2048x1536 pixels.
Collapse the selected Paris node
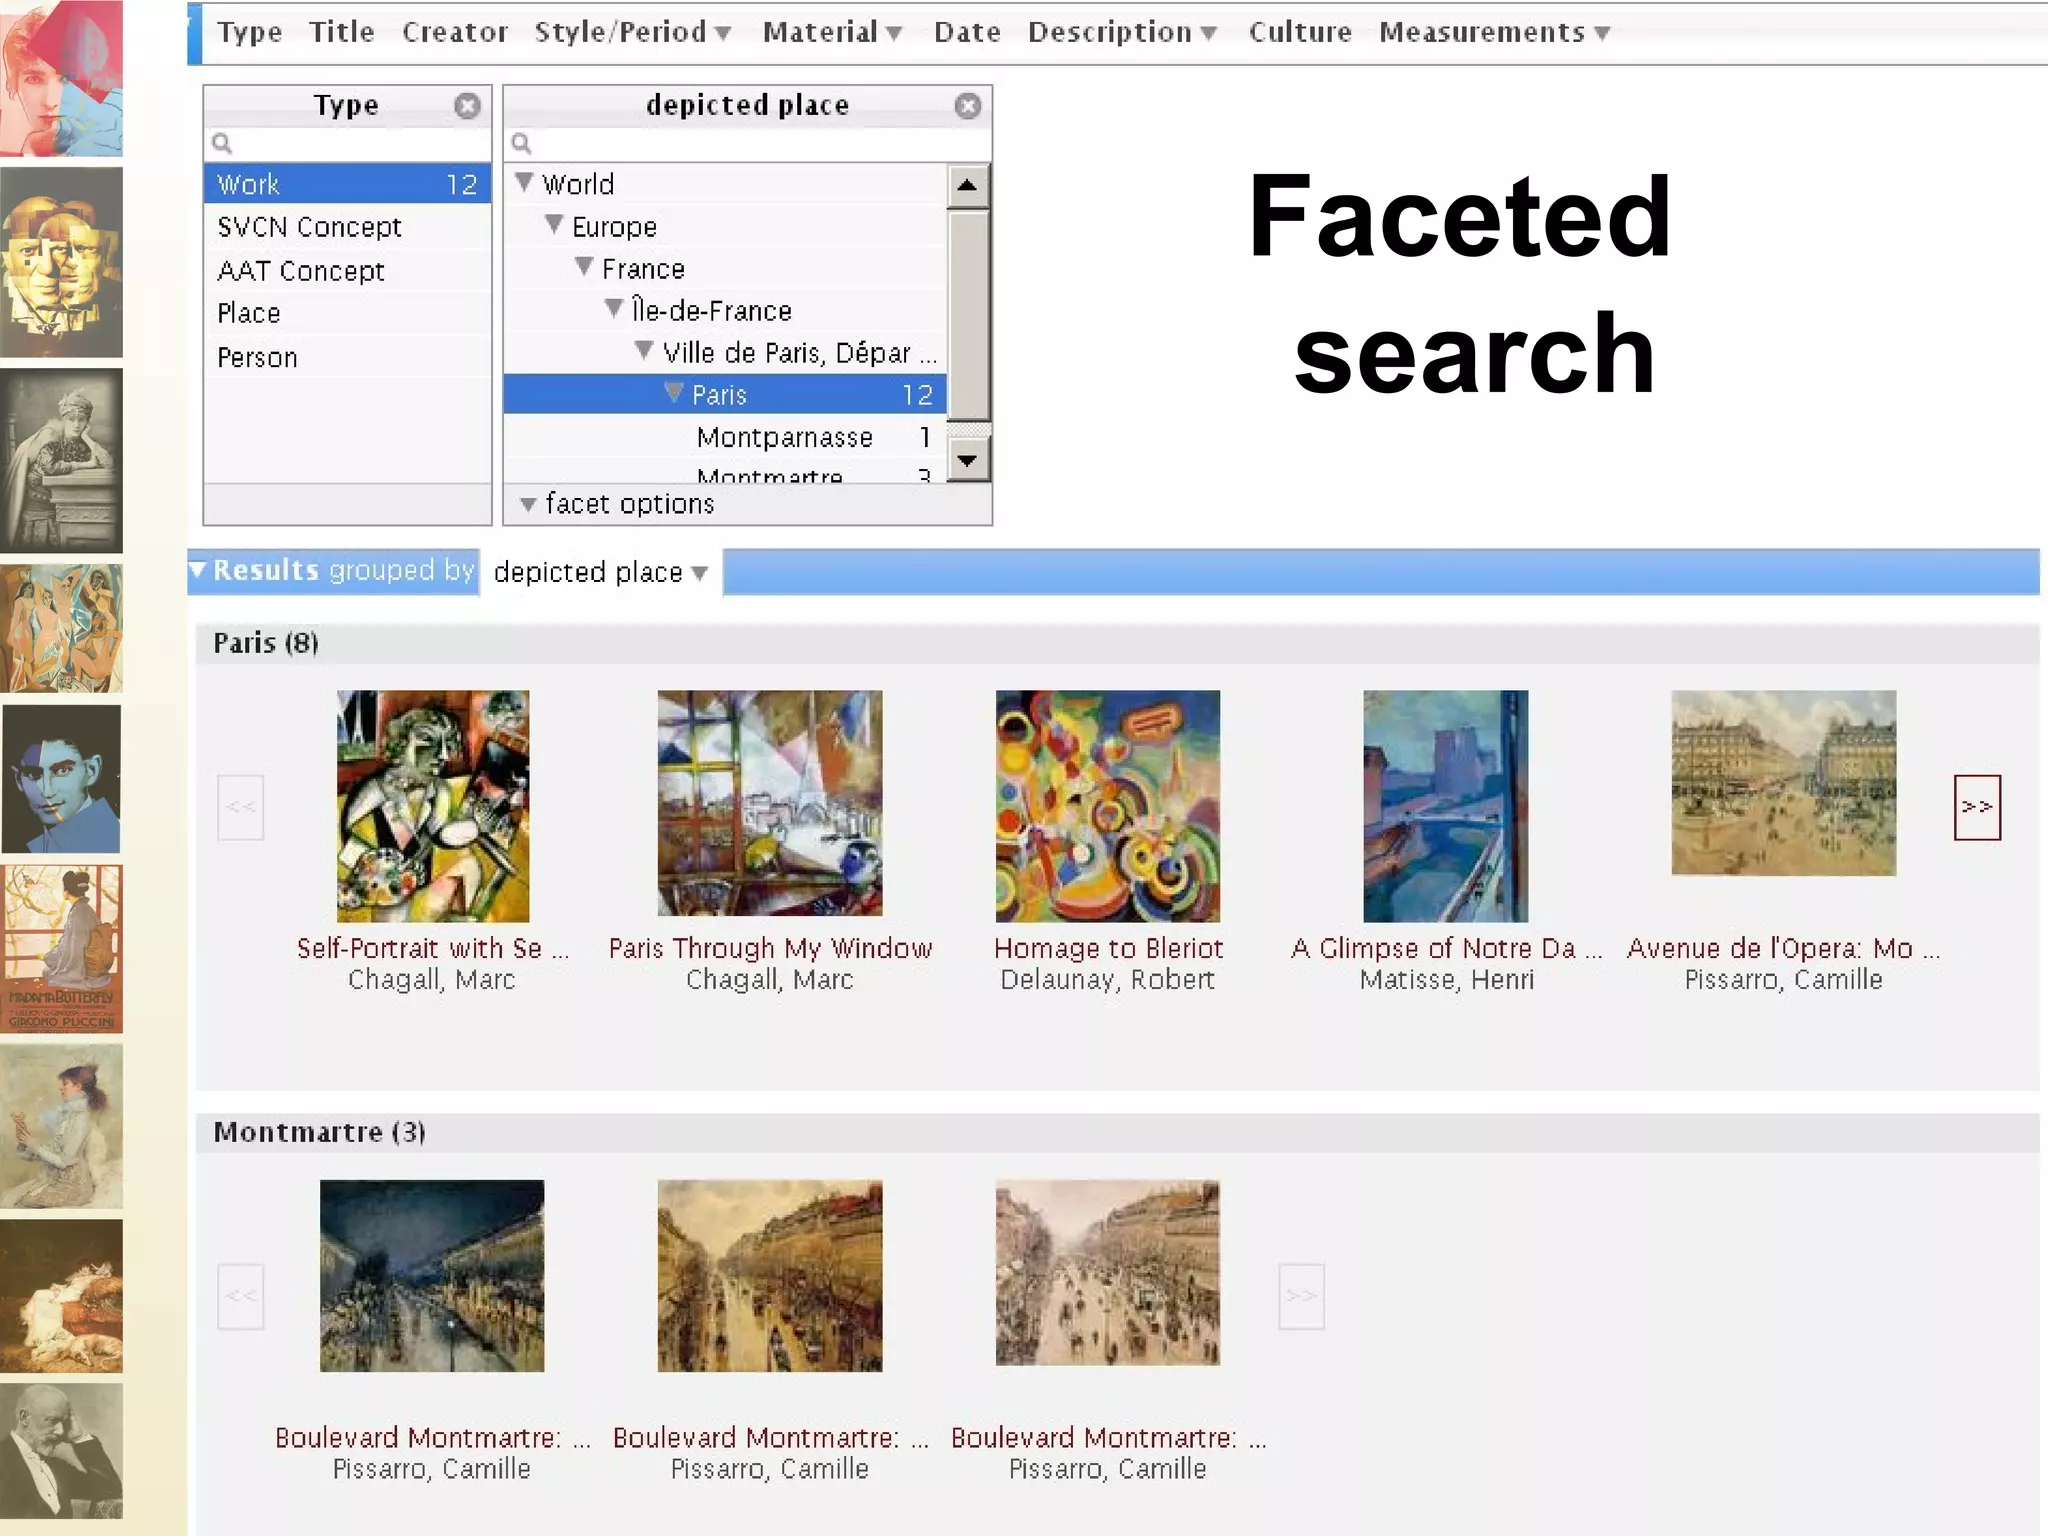tap(674, 392)
